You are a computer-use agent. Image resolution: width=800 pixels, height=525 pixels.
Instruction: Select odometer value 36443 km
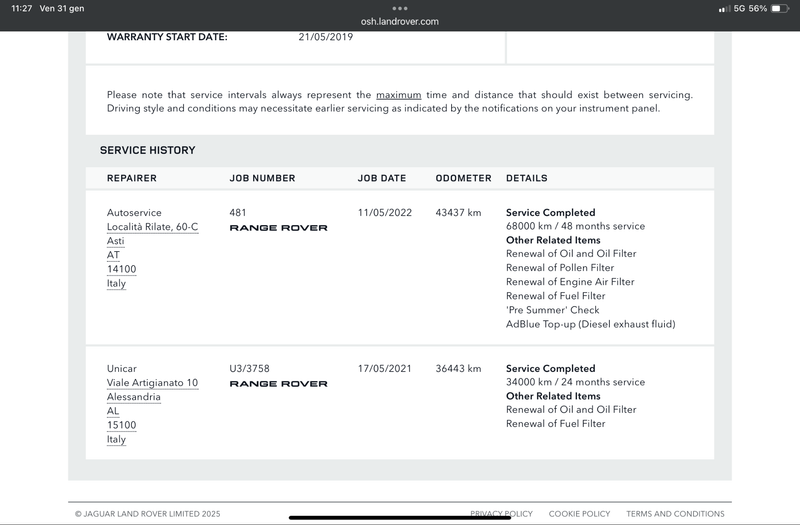click(x=458, y=369)
